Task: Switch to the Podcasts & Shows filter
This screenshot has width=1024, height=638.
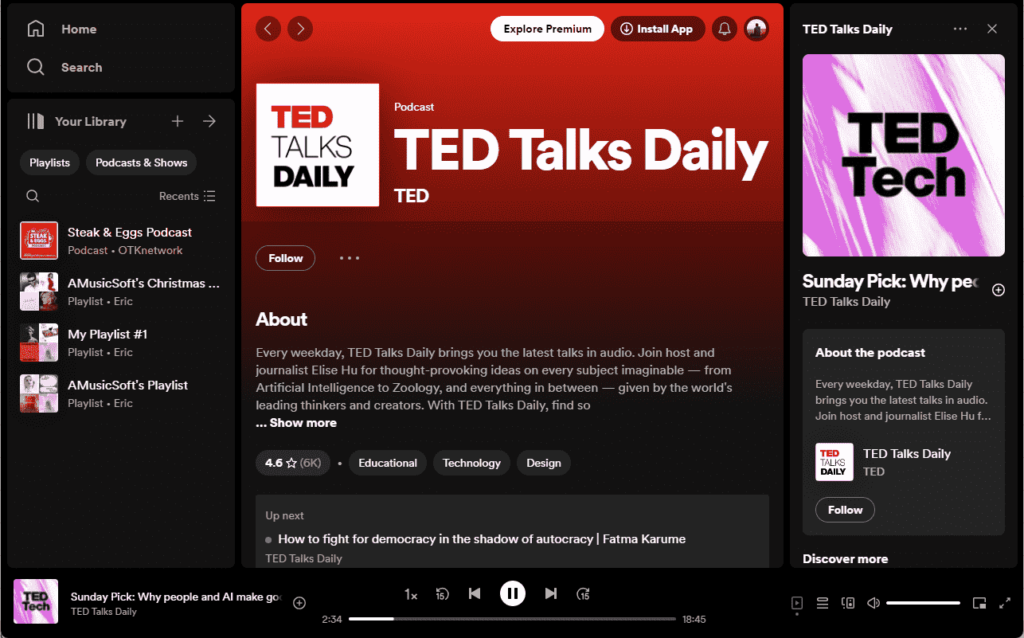Action: coord(140,162)
